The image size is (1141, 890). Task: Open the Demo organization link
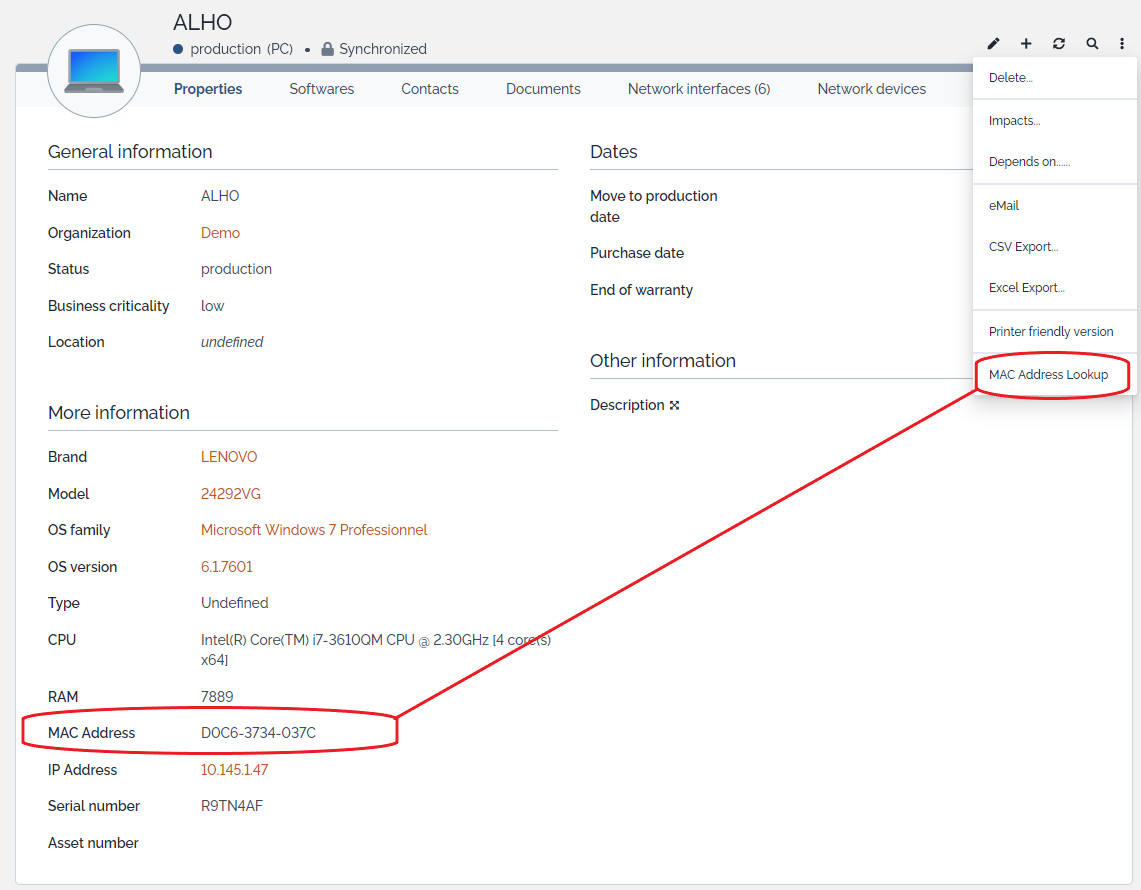(220, 233)
